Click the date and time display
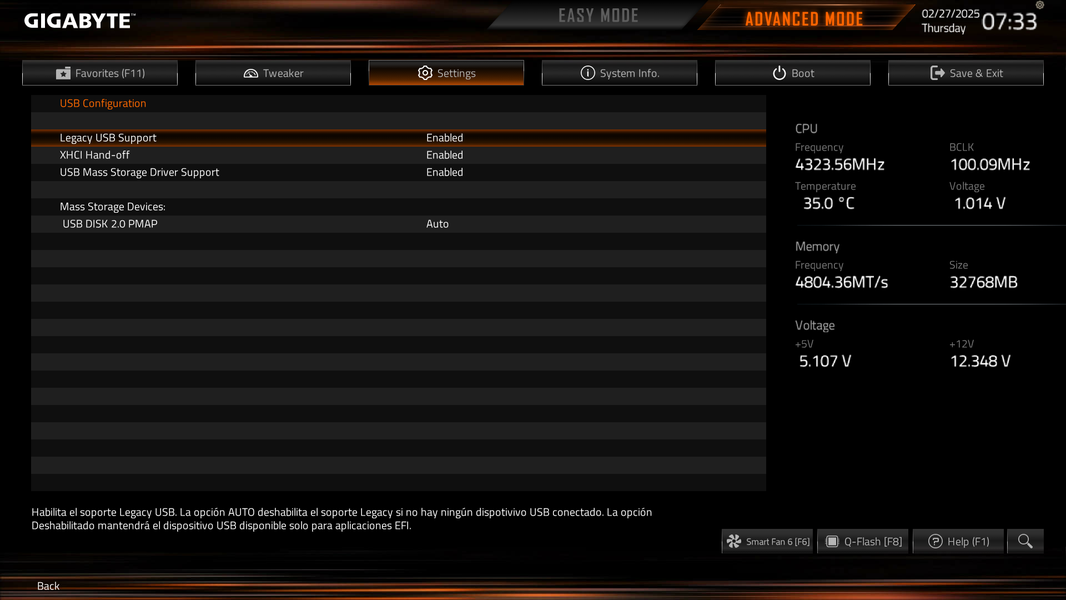The image size is (1066, 600). (x=979, y=20)
